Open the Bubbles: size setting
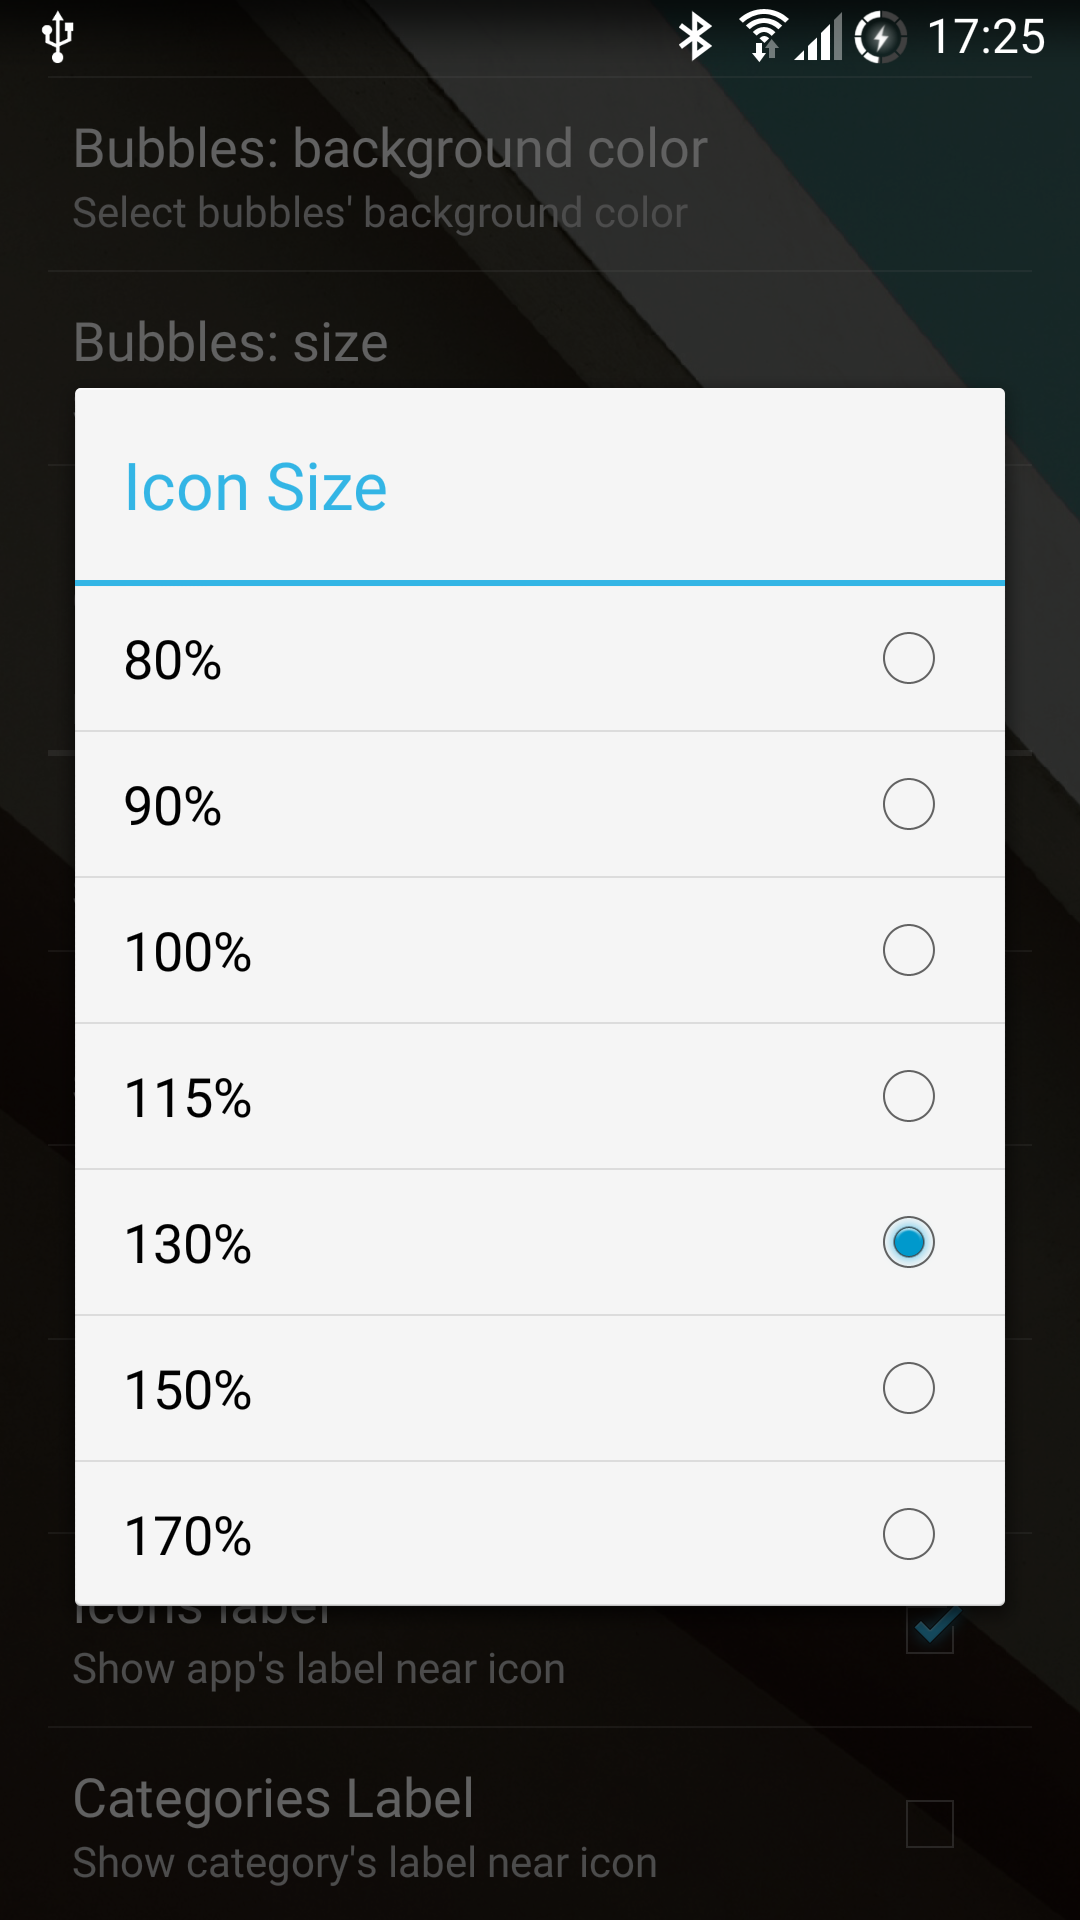This screenshot has height=1920, width=1080. pyautogui.click(x=231, y=343)
